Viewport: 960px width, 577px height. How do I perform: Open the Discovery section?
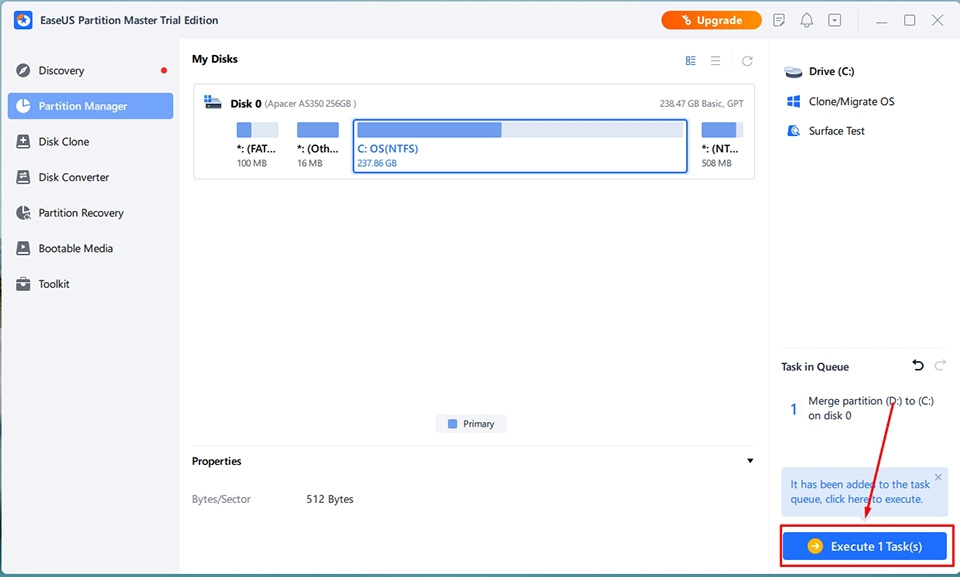coord(91,70)
